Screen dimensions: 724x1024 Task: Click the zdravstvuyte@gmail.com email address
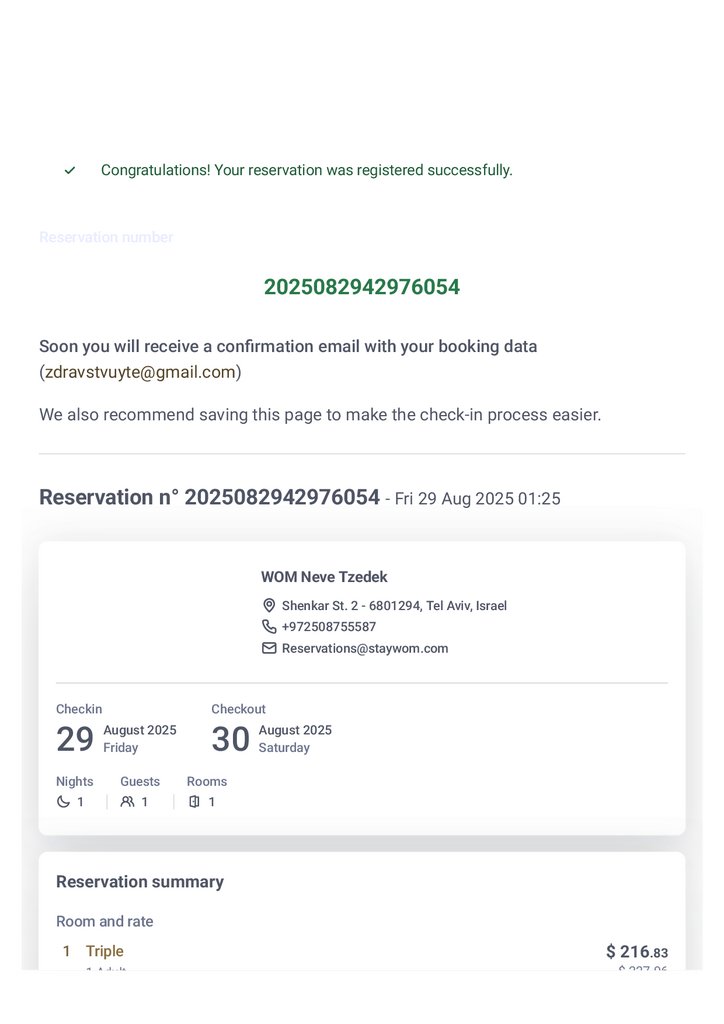click(x=140, y=372)
